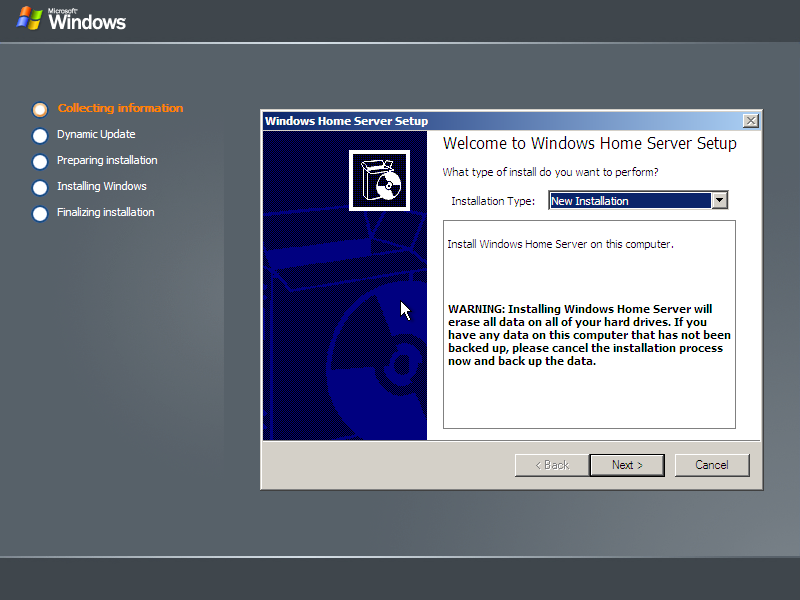Close the Windows Home Server Setup dialog
The height and width of the screenshot is (600, 800).
tap(751, 121)
